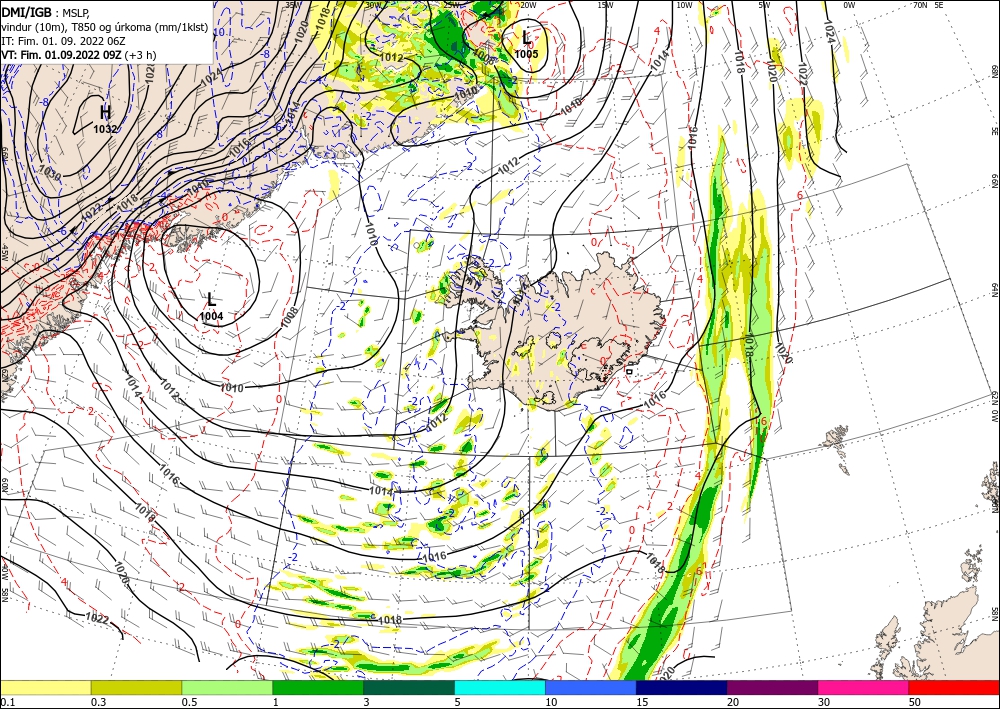
Task: Click the '0.5' legend value
Action: tap(189, 702)
